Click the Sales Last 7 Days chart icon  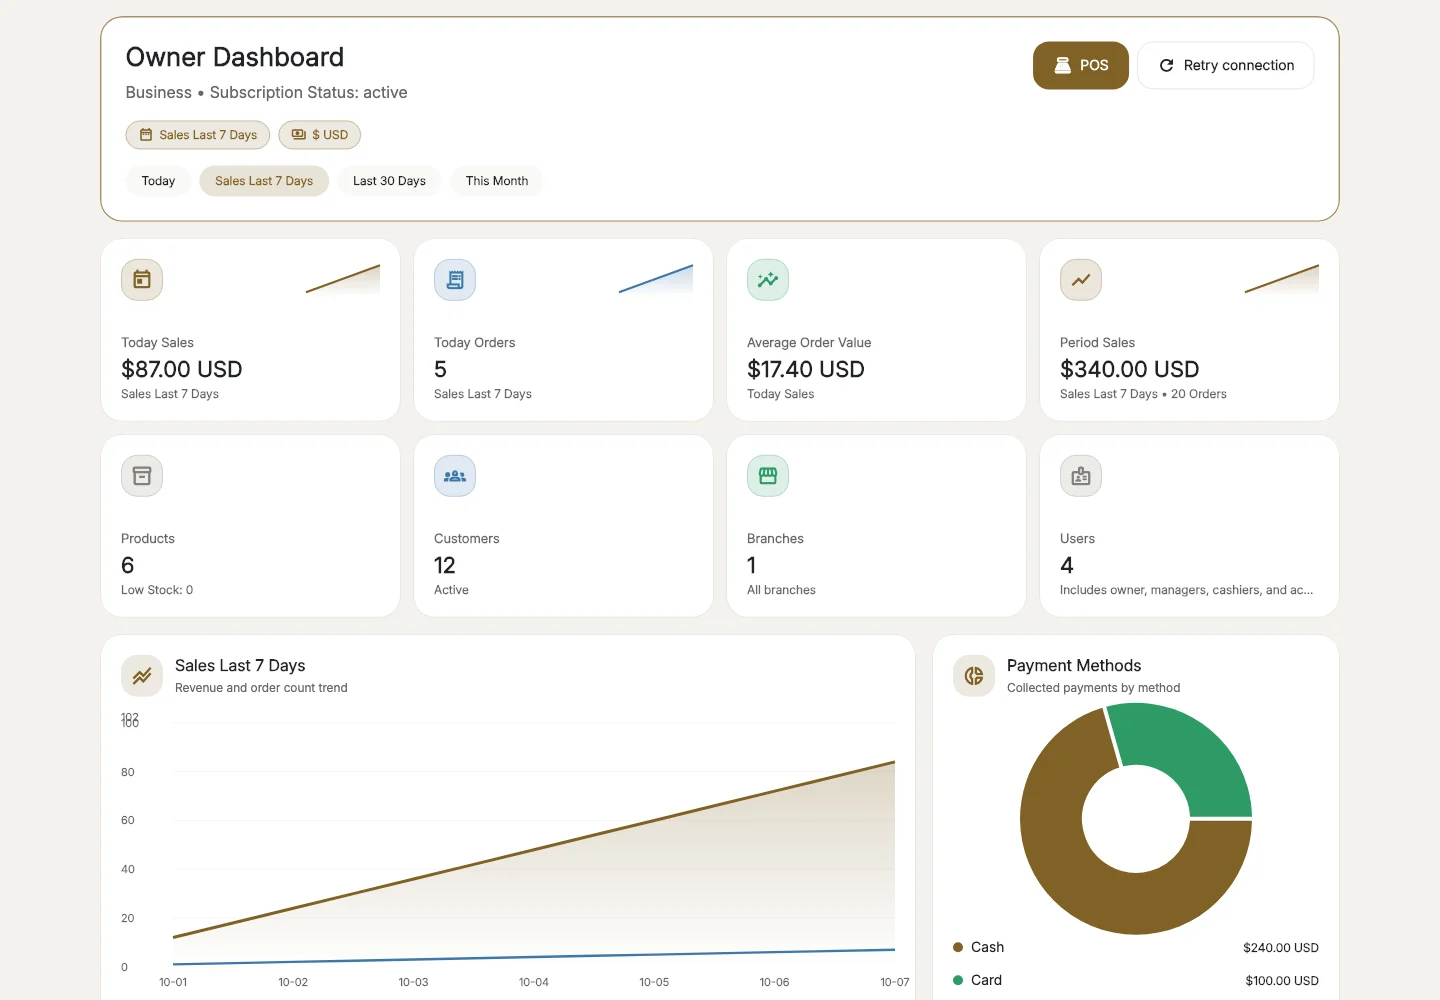(142, 676)
